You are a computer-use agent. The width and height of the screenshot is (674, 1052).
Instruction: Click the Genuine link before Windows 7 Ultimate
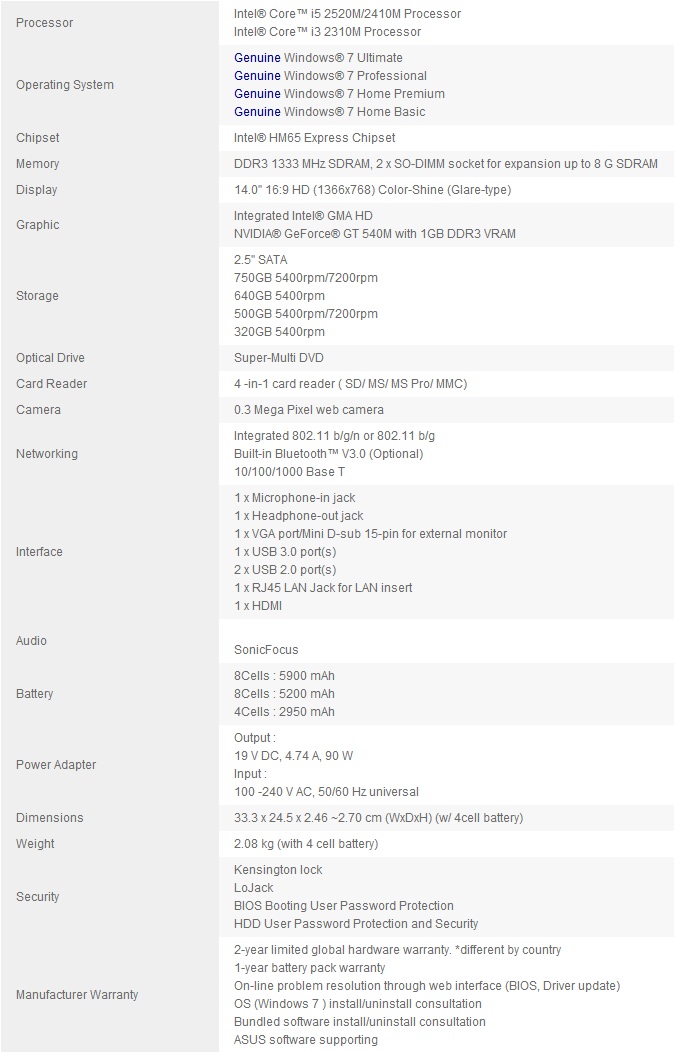click(257, 58)
